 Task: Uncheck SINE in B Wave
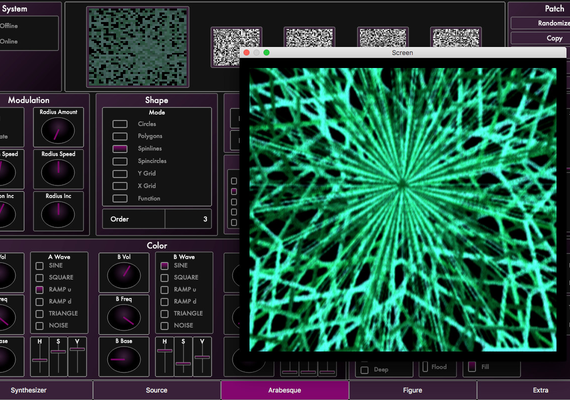coord(164,266)
